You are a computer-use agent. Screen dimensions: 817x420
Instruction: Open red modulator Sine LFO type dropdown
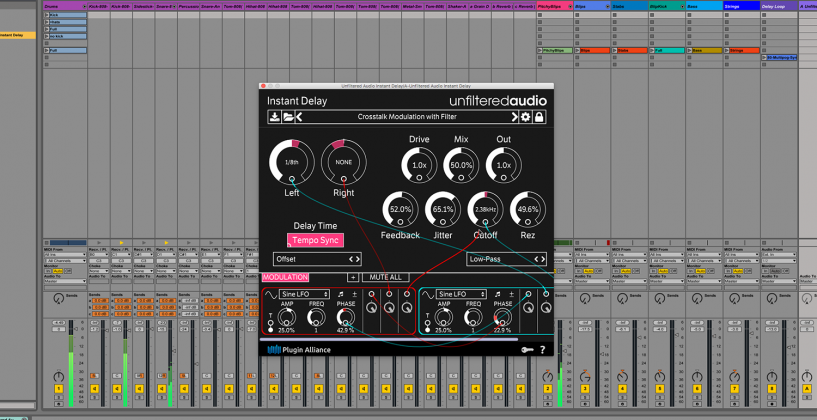click(304, 294)
